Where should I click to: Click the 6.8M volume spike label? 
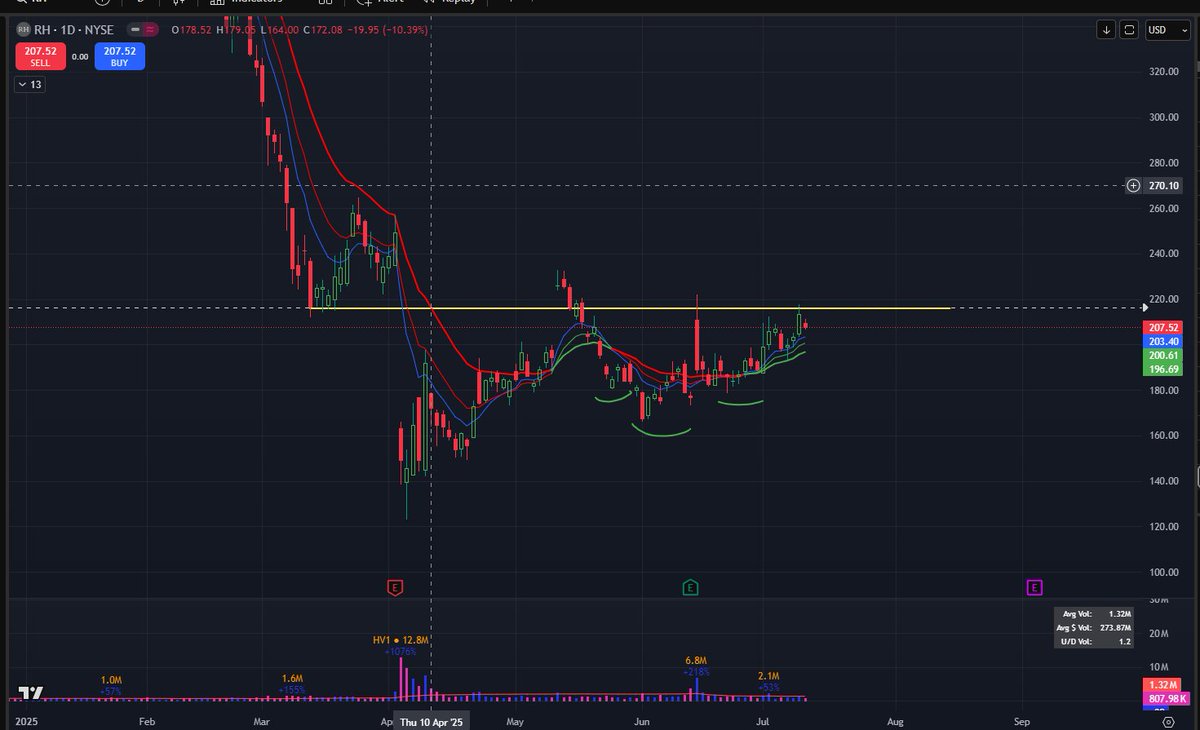coord(697,661)
